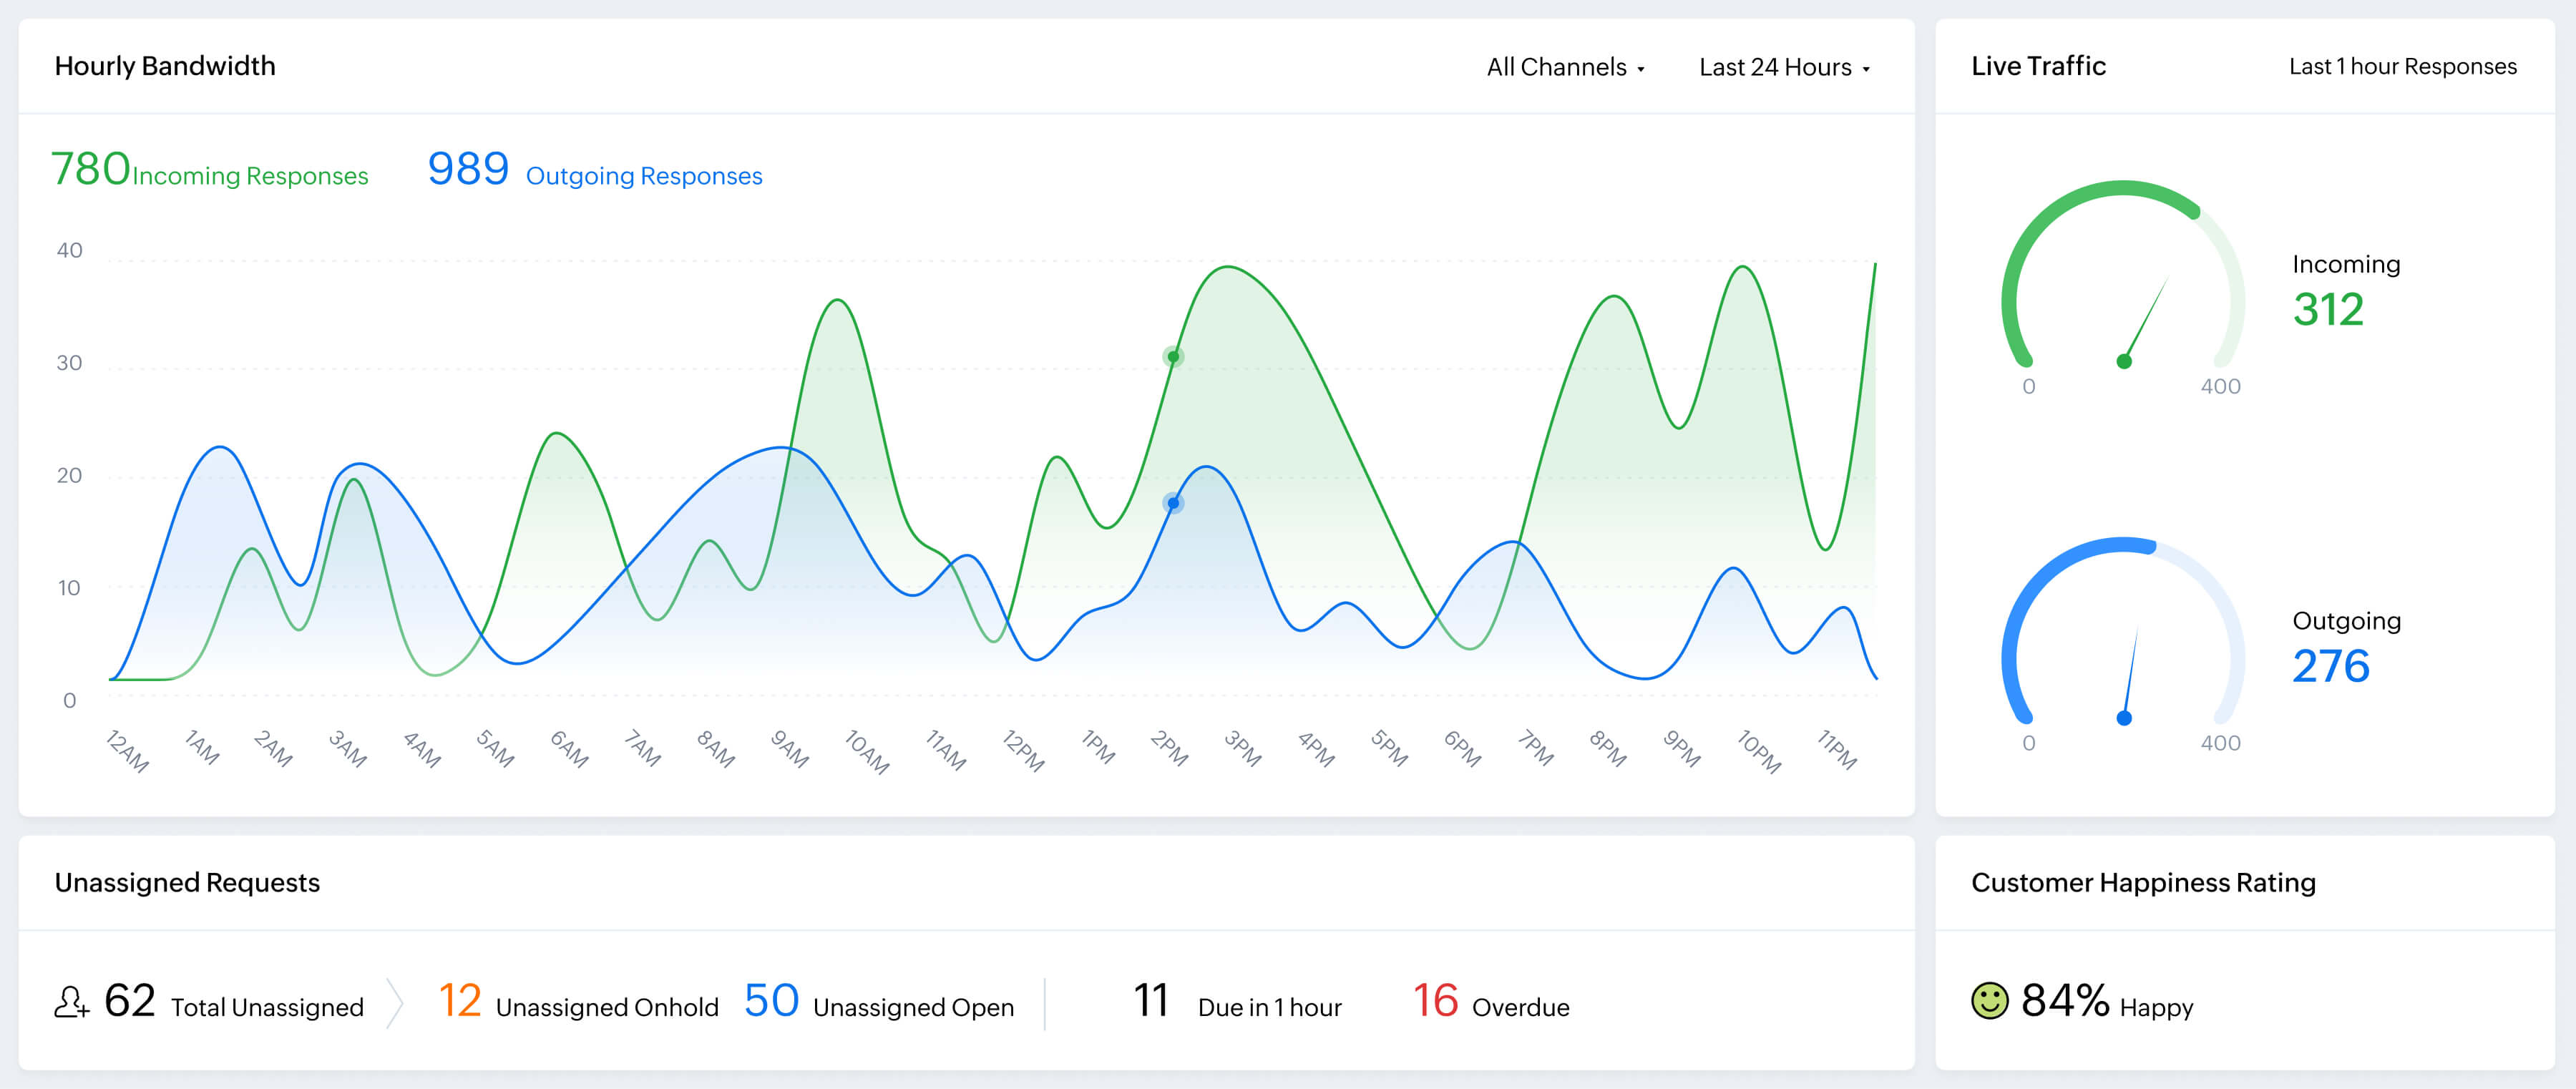Click chevron arrow after Total Unassigned
Viewport: 2576px width, 1089px height.
(395, 1002)
